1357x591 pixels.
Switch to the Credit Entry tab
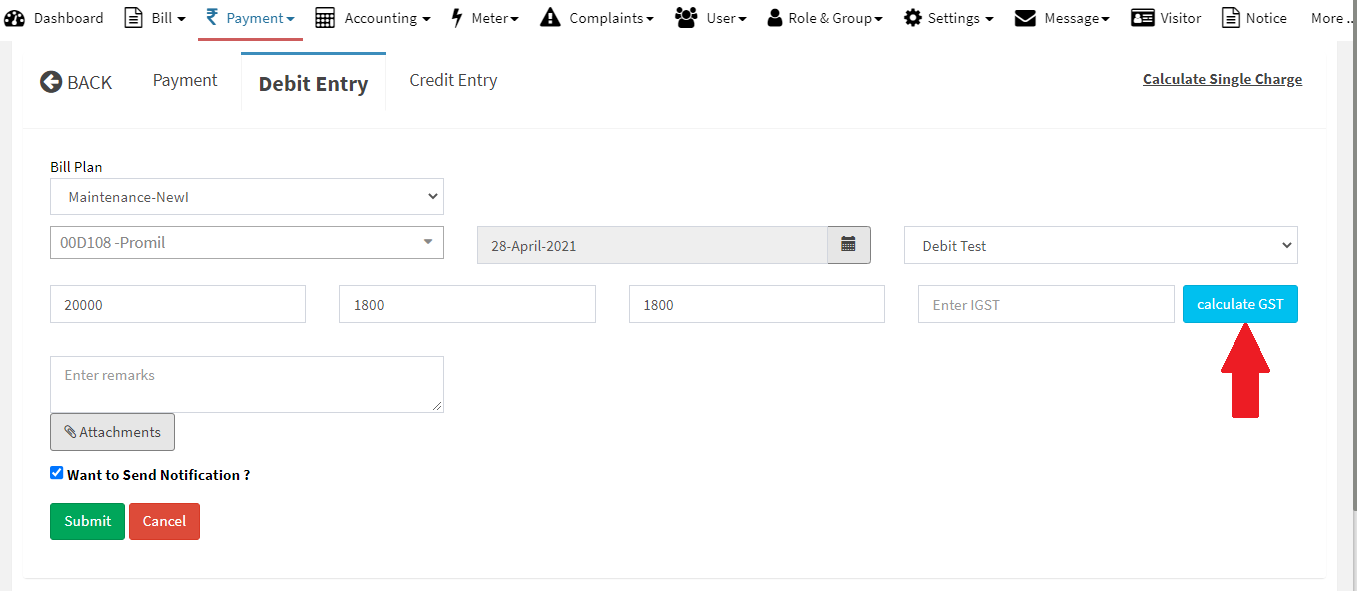click(453, 81)
